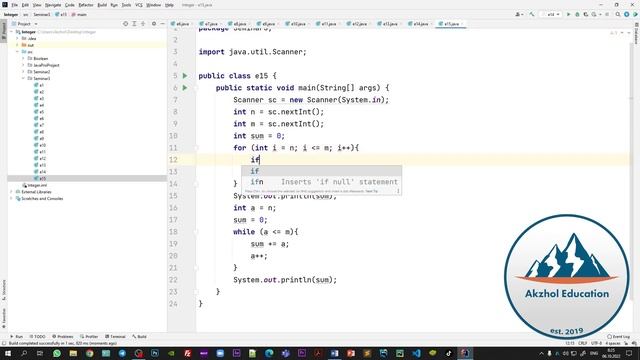Open the Problems tool window
This screenshot has width=640, height=360.
(63, 337)
